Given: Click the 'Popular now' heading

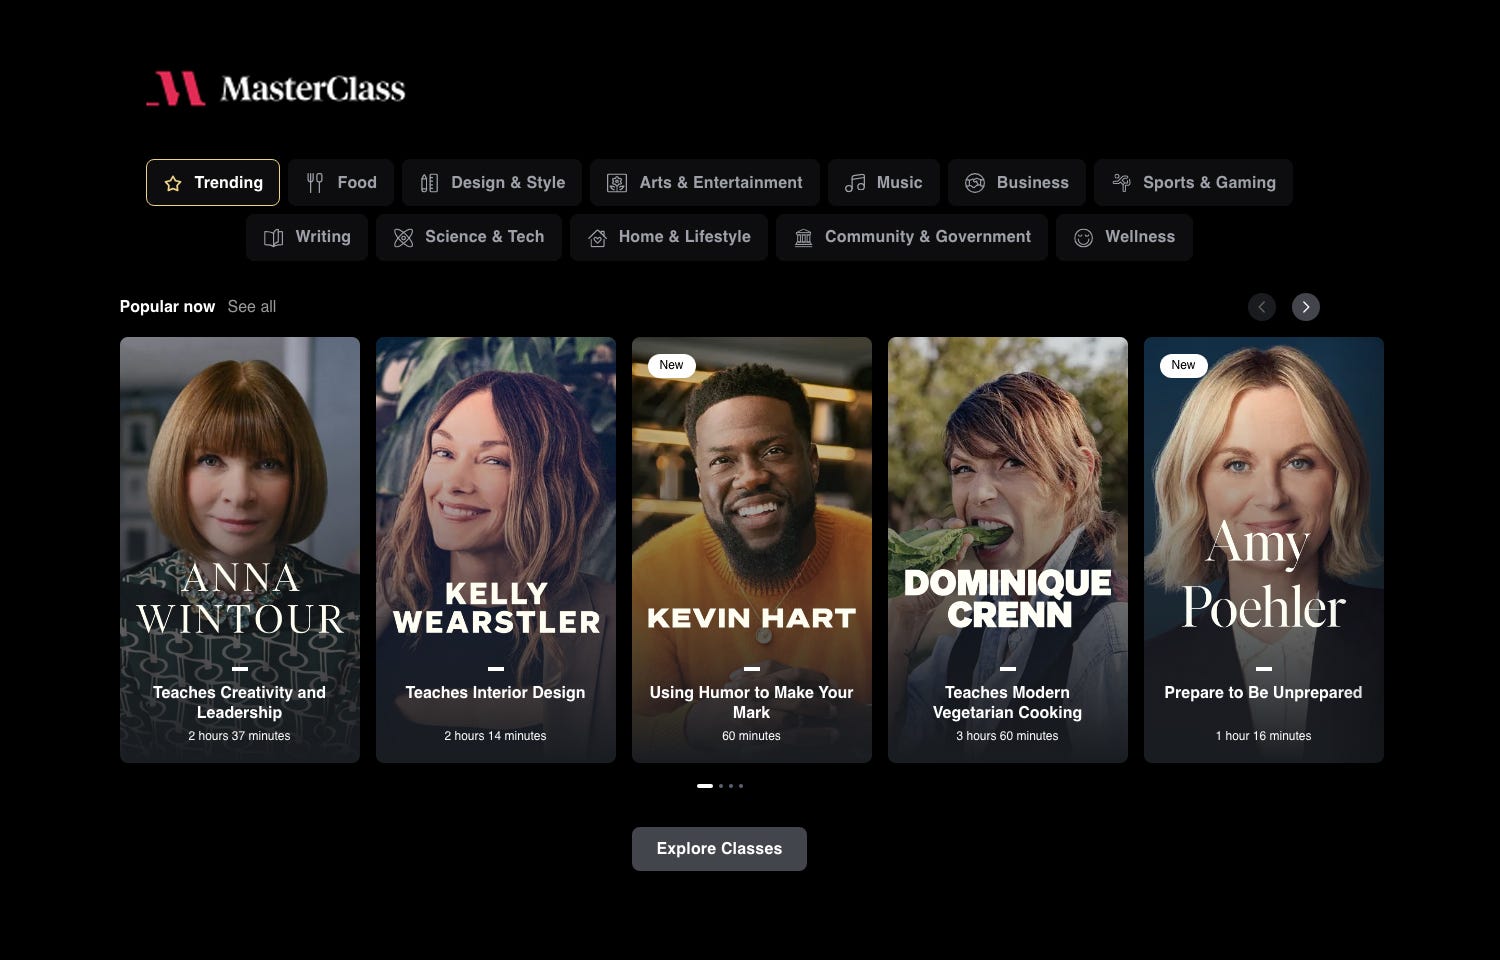Looking at the screenshot, I should pos(167,307).
